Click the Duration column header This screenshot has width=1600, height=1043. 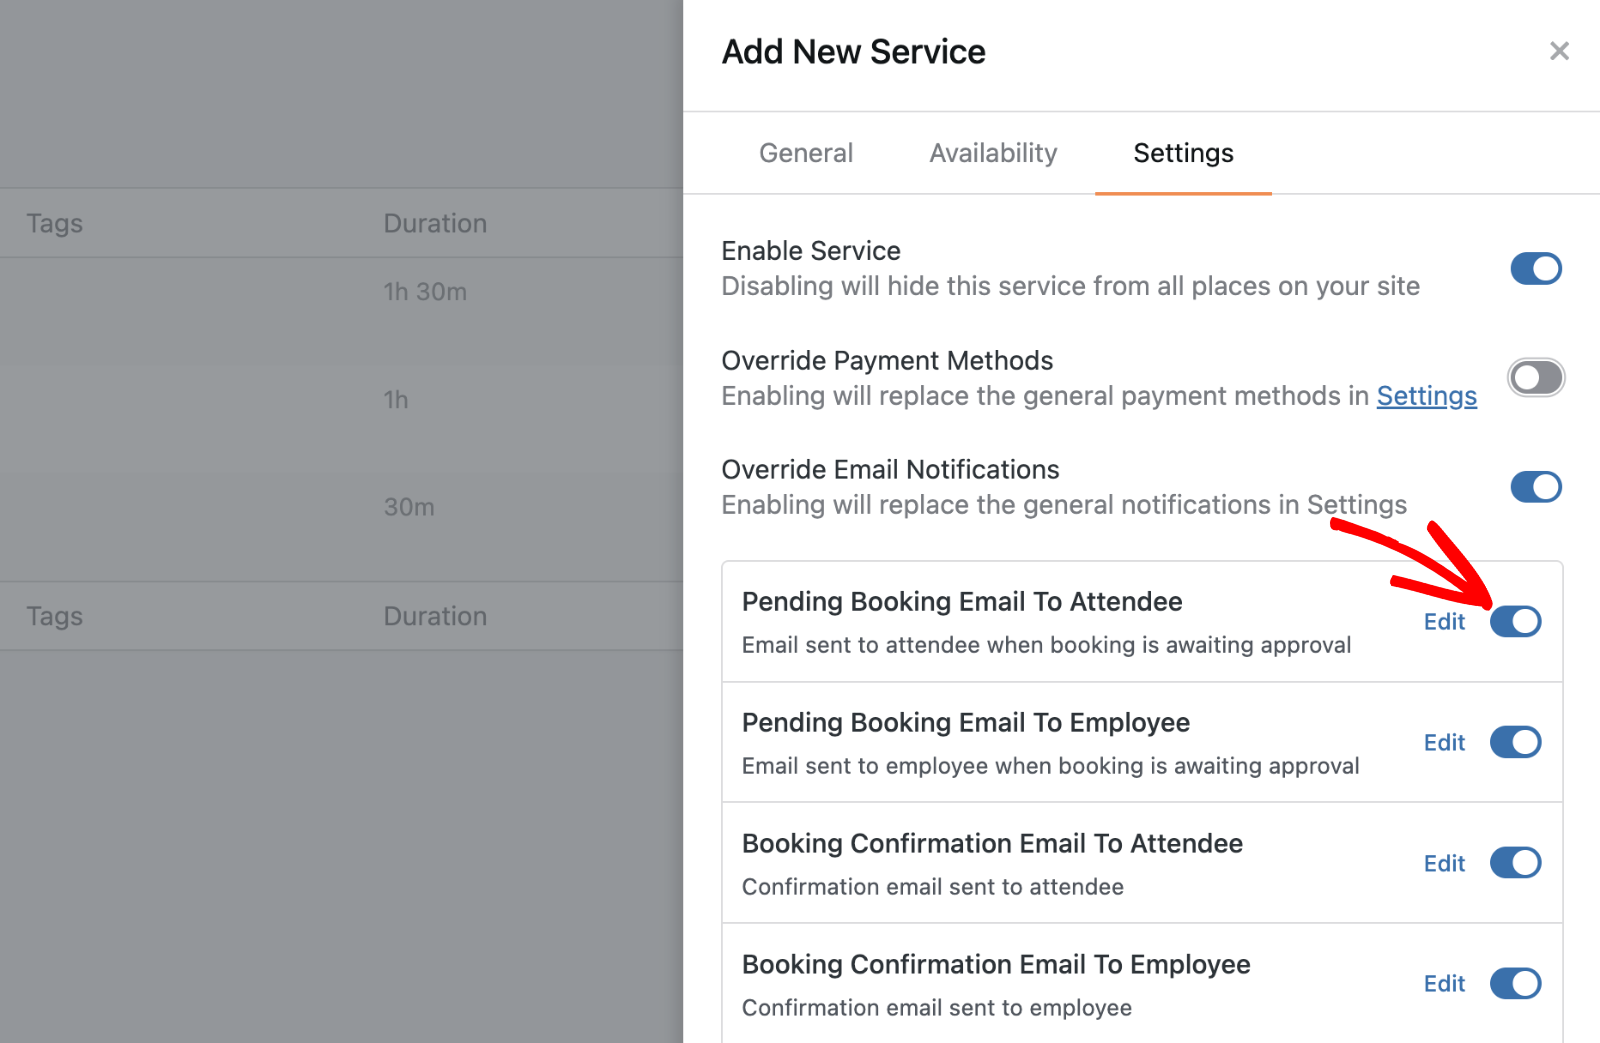[435, 222]
